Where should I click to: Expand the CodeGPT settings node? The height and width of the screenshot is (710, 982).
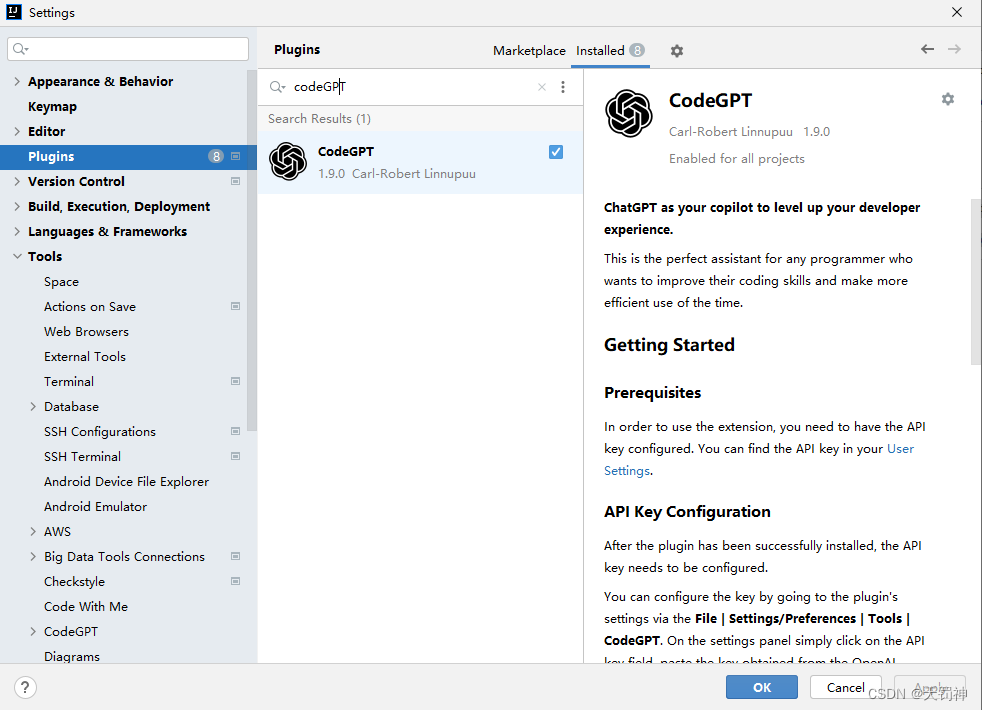(x=33, y=632)
